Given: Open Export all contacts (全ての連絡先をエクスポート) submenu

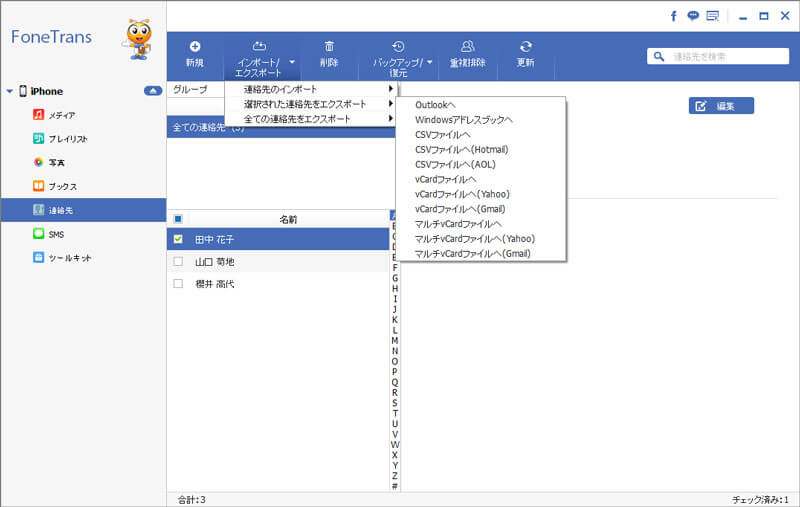Looking at the screenshot, I should [311, 118].
